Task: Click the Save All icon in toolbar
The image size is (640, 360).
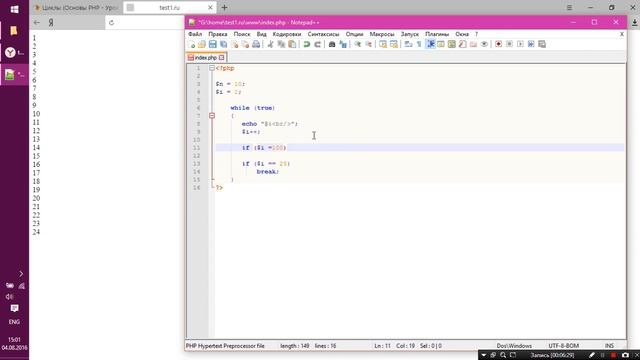Action: tap(224, 44)
